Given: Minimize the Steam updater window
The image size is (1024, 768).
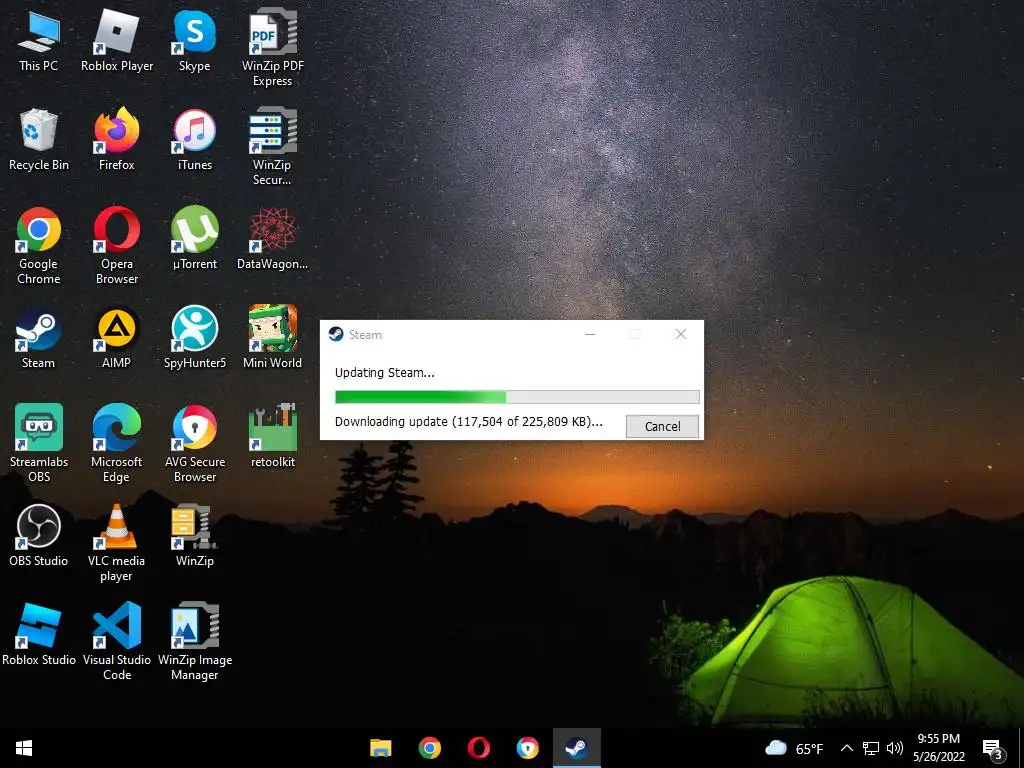Looking at the screenshot, I should (590, 334).
